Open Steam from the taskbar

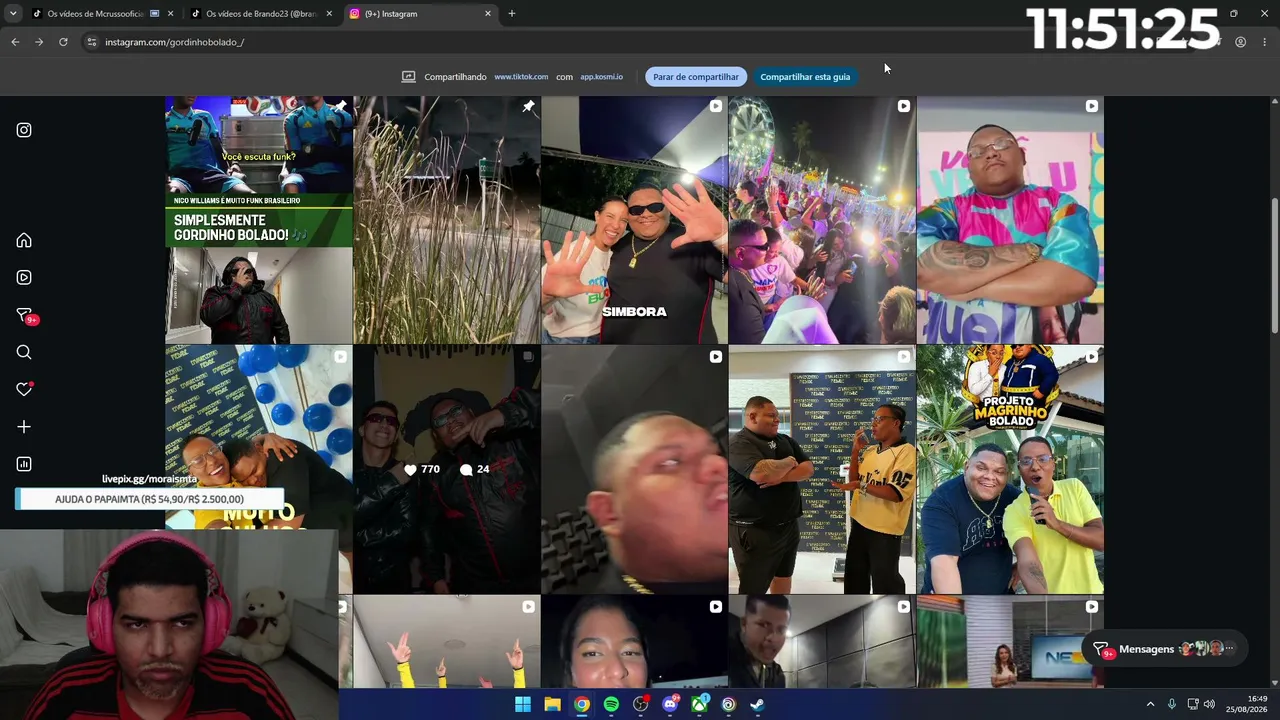pyautogui.click(x=758, y=704)
